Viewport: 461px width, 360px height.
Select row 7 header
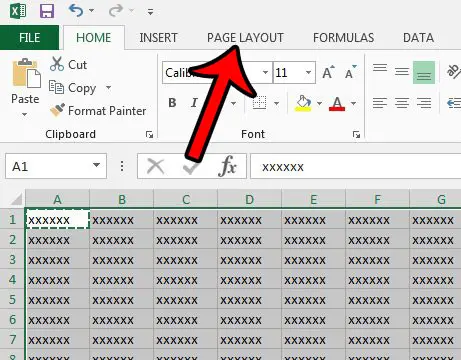pos(12,339)
